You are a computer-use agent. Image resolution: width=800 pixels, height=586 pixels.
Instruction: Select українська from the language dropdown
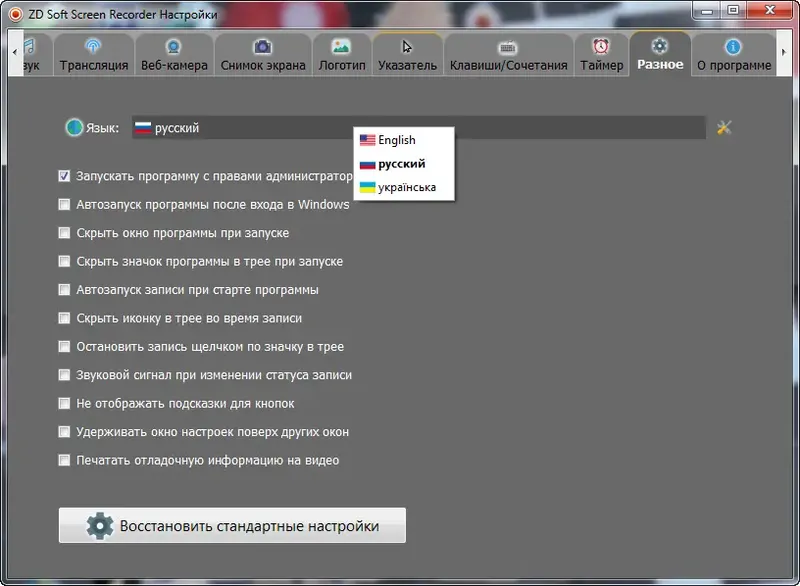pyautogui.click(x=404, y=187)
